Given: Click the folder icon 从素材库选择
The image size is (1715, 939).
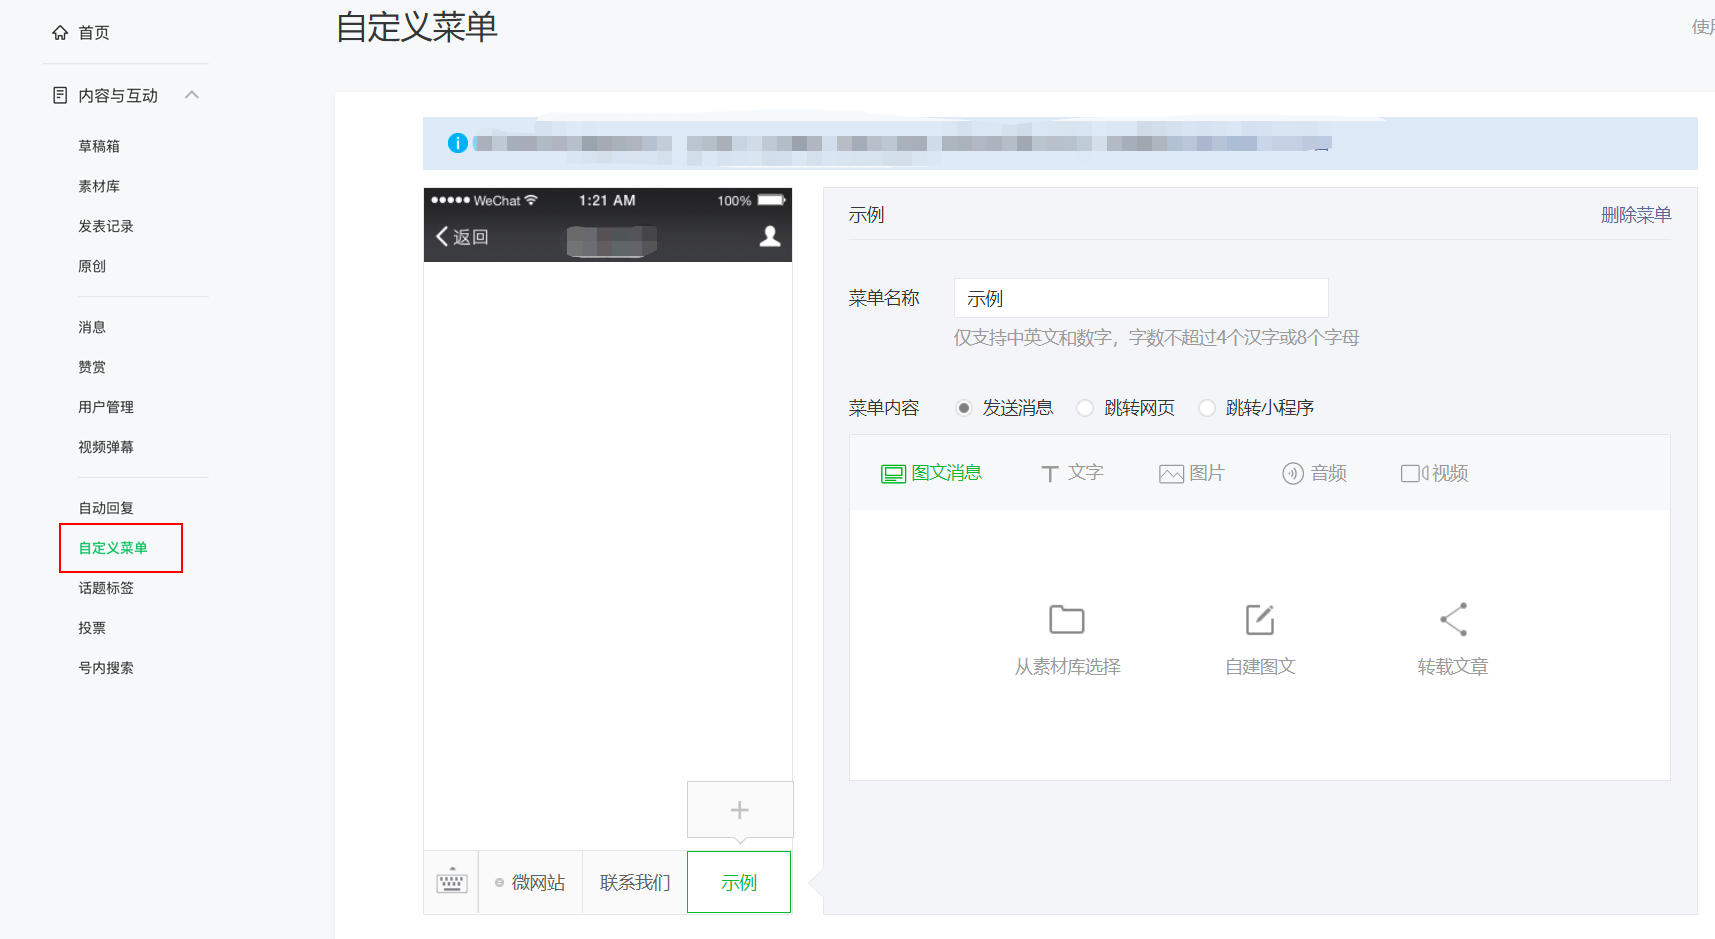Looking at the screenshot, I should (x=1066, y=620).
